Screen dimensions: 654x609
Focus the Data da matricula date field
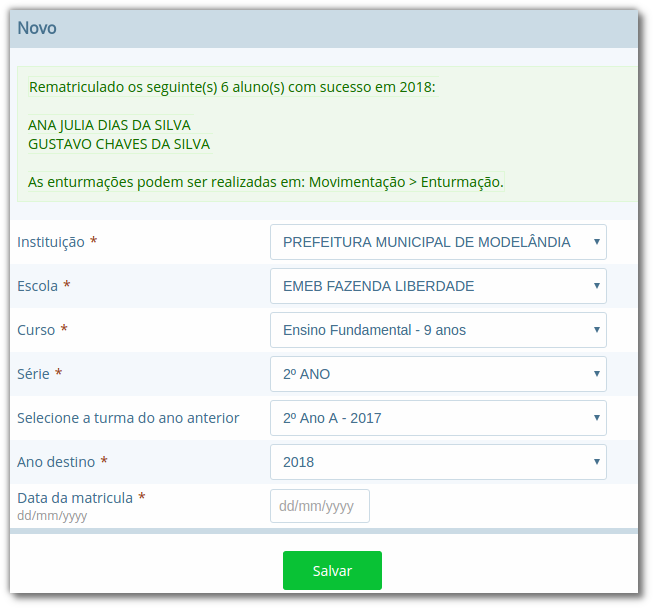(x=320, y=506)
